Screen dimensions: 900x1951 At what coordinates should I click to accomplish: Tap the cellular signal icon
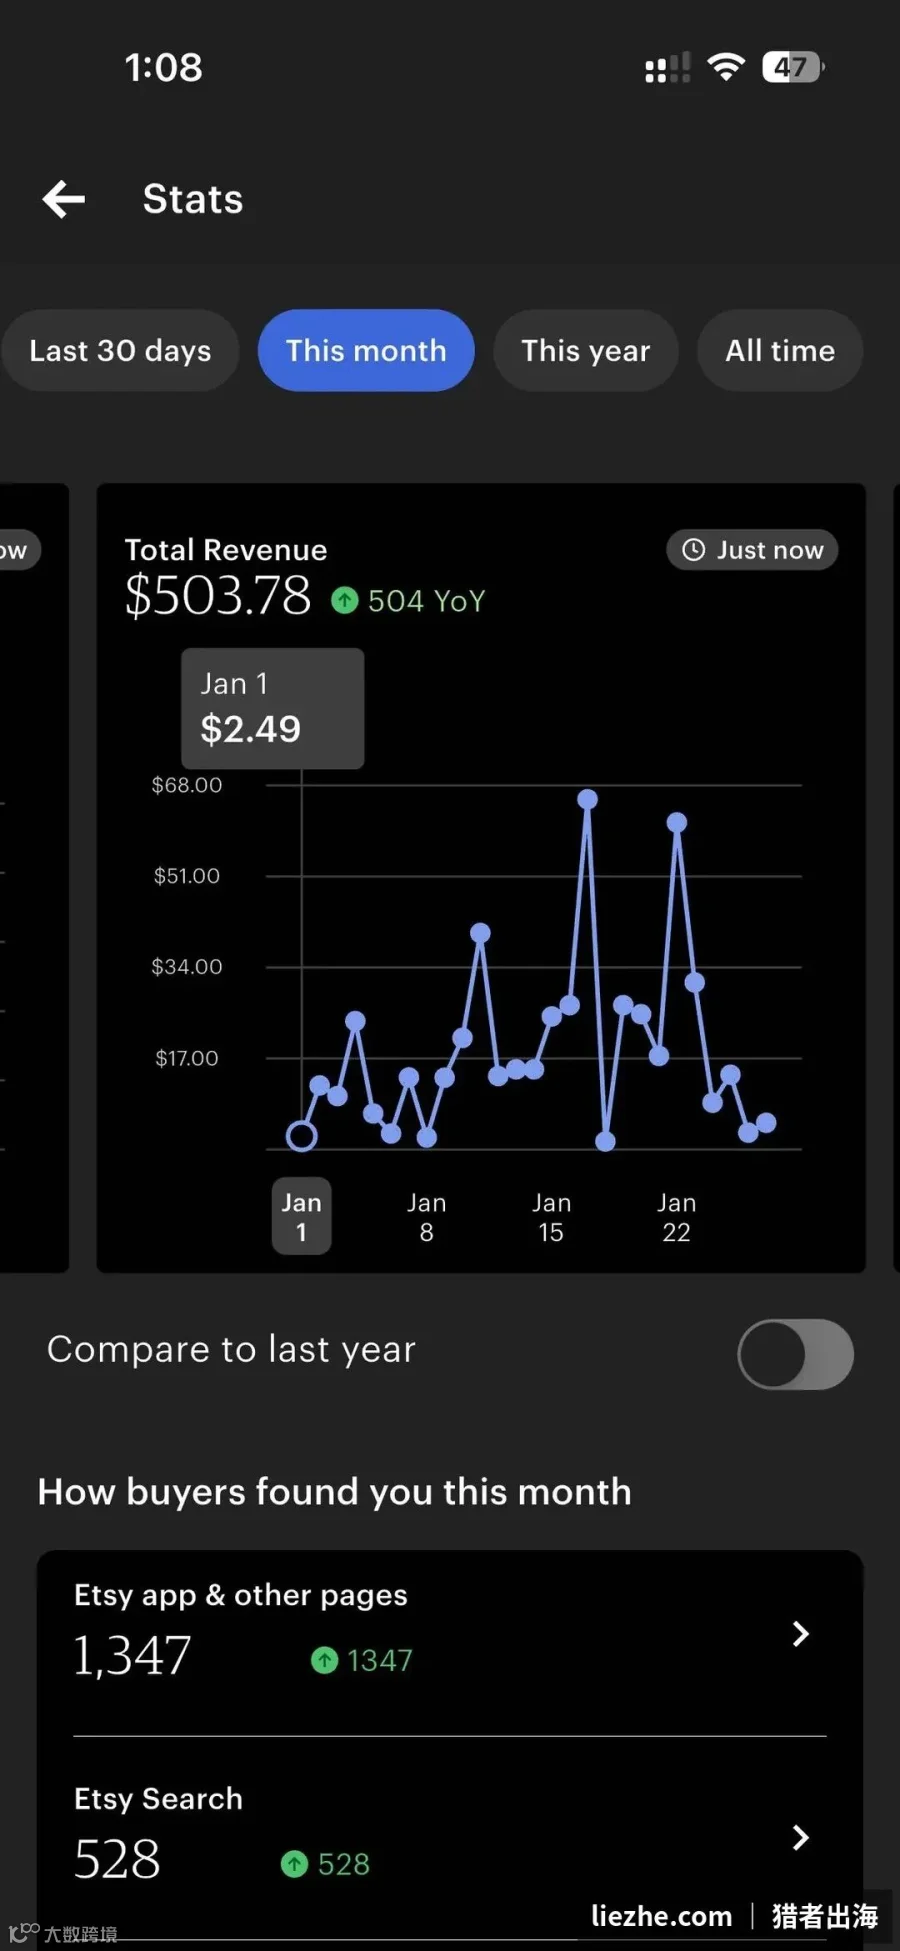668,68
